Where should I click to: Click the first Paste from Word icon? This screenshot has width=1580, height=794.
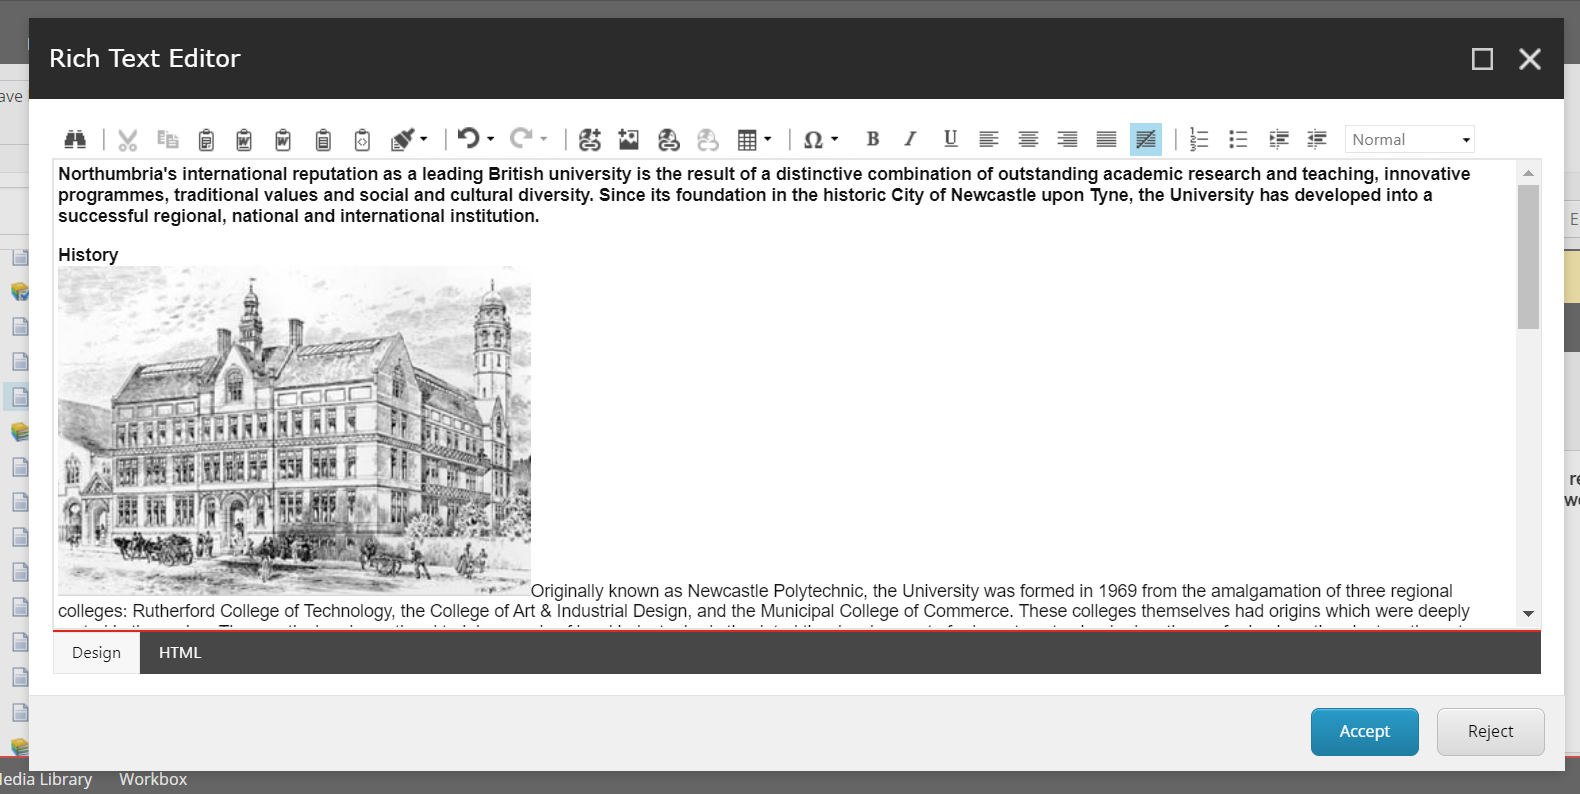244,139
